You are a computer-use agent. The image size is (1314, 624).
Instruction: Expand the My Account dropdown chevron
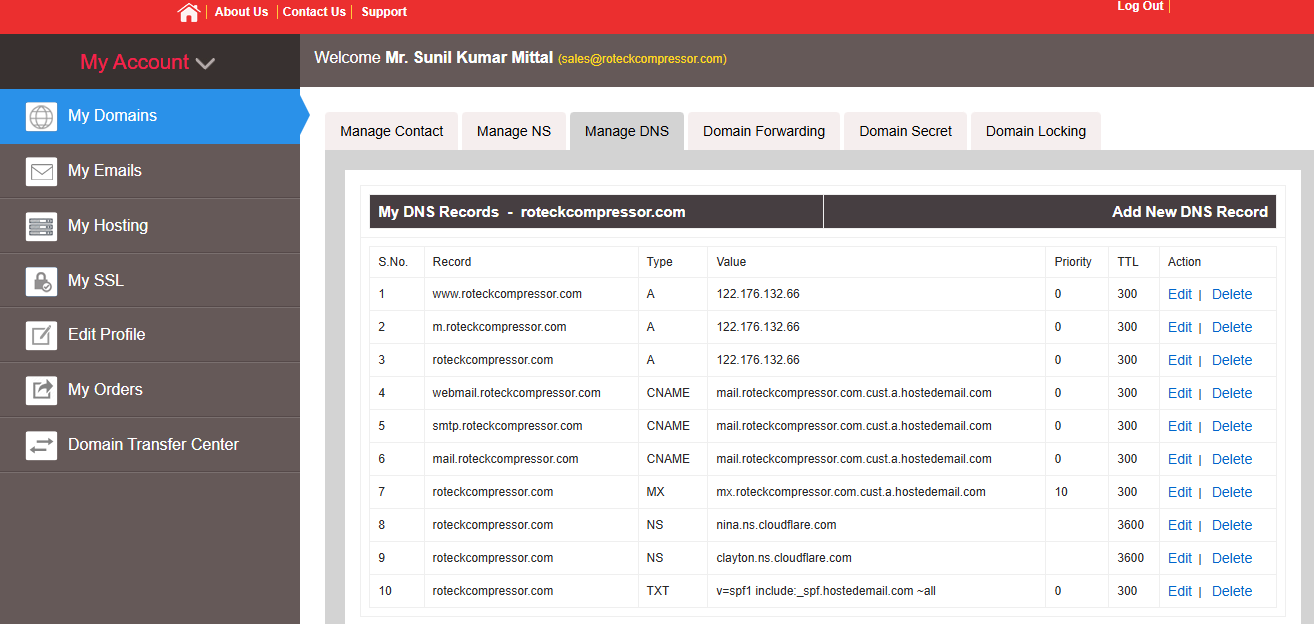tap(205, 63)
